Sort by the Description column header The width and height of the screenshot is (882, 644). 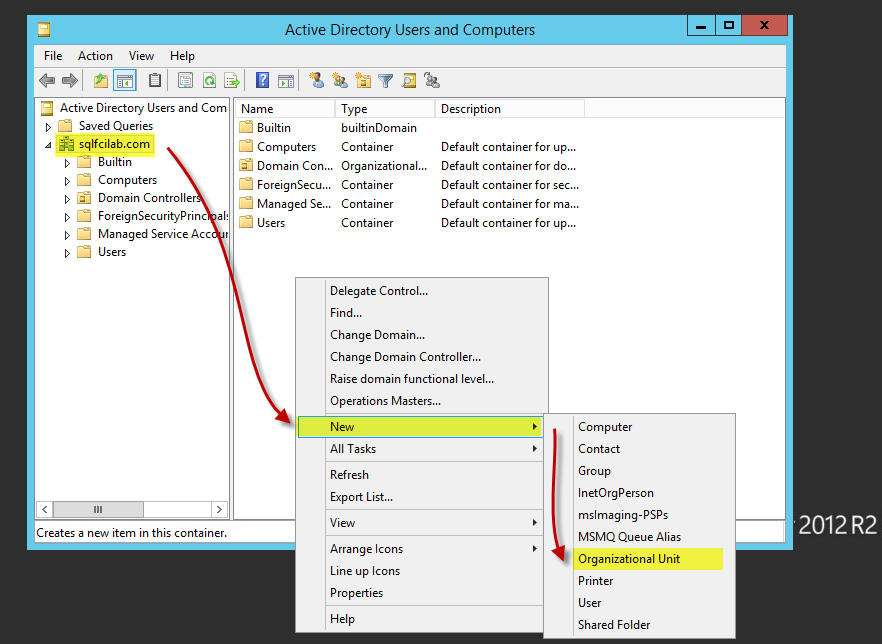(510, 109)
